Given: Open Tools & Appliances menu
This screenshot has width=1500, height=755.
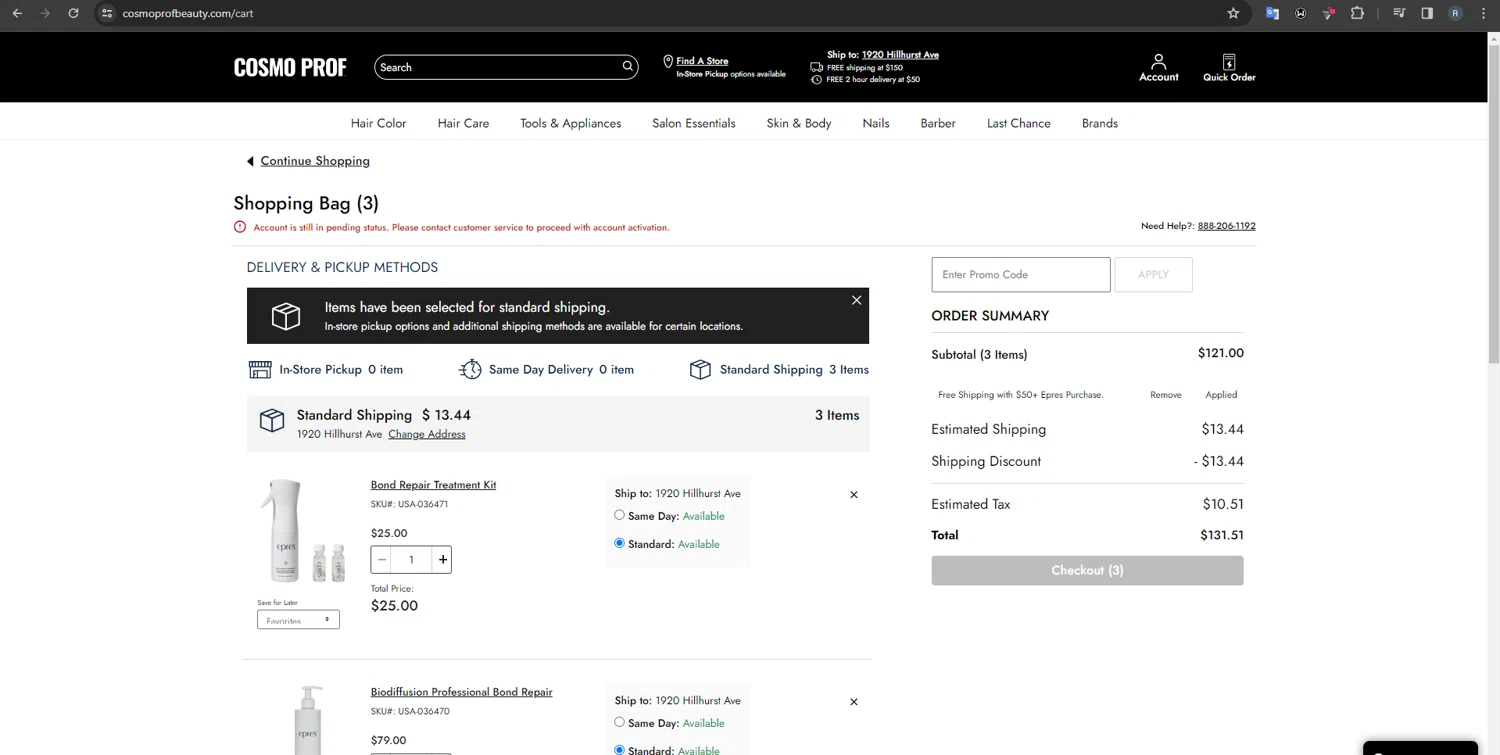Looking at the screenshot, I should (x=570, y=123).
